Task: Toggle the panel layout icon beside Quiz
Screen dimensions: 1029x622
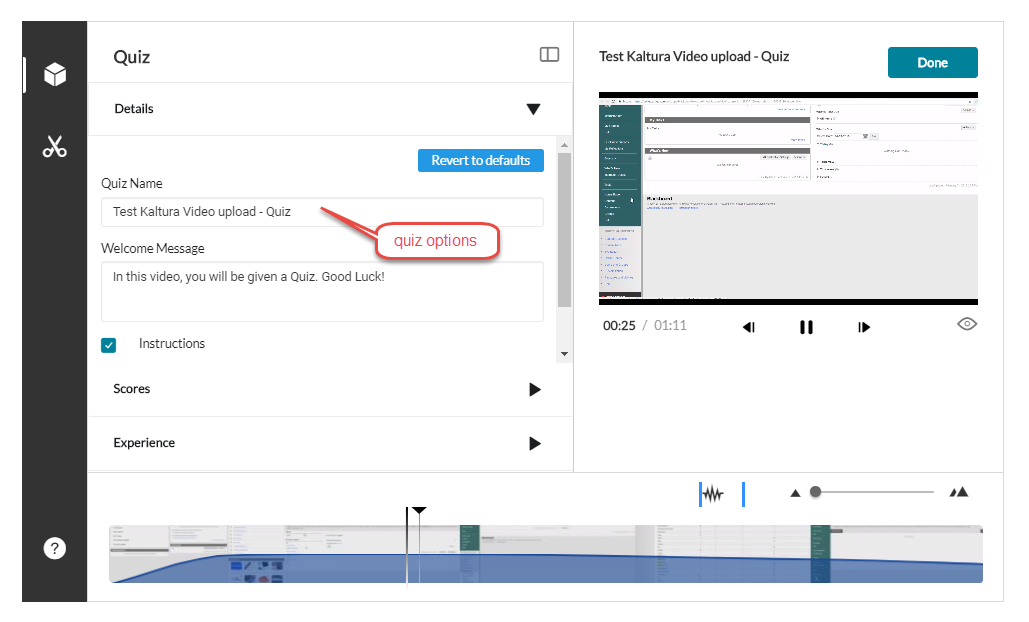Action: tap(549, 55)
